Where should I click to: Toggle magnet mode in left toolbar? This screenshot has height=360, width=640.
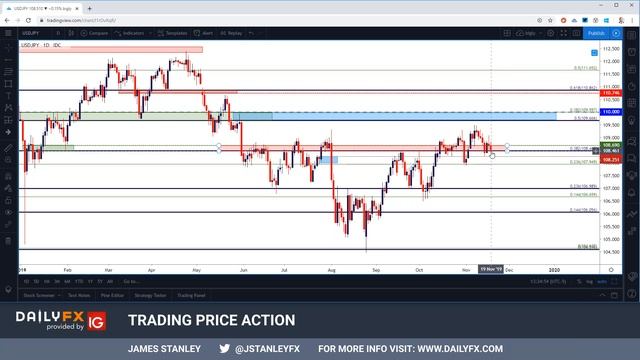tap(8, 176)
